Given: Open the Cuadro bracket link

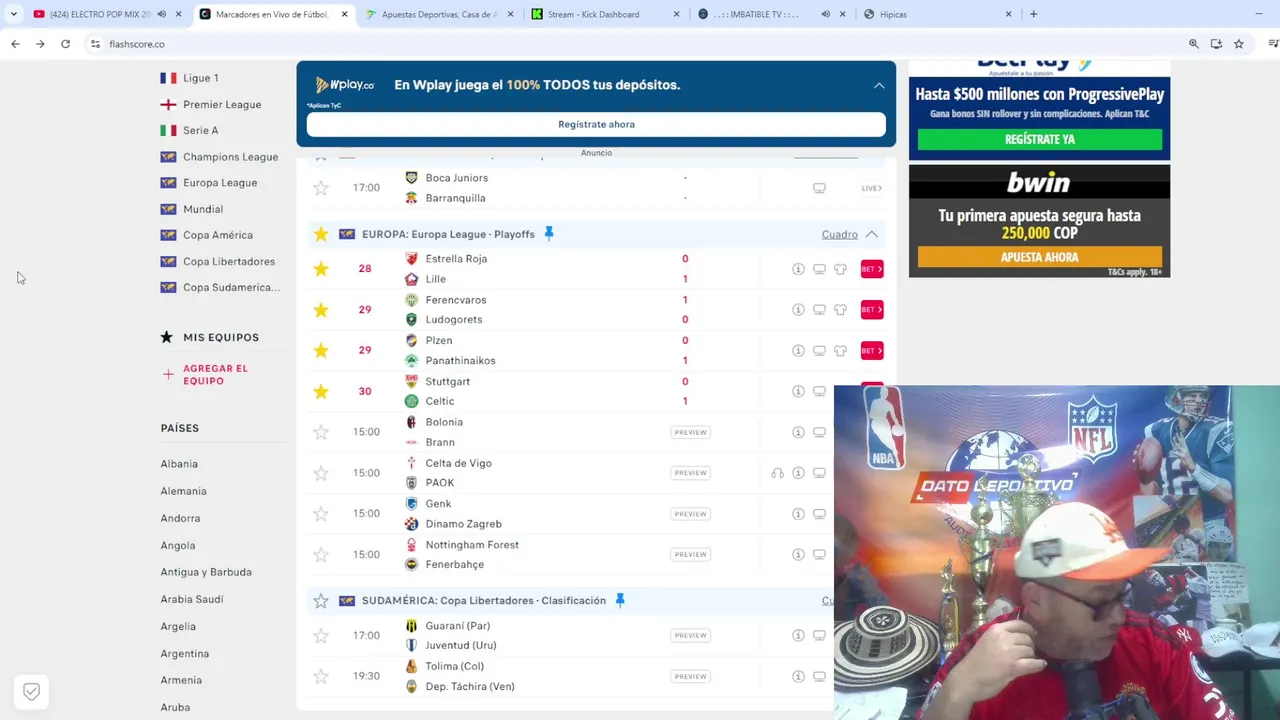Looking at the screenshot, I should pos(839,234).
